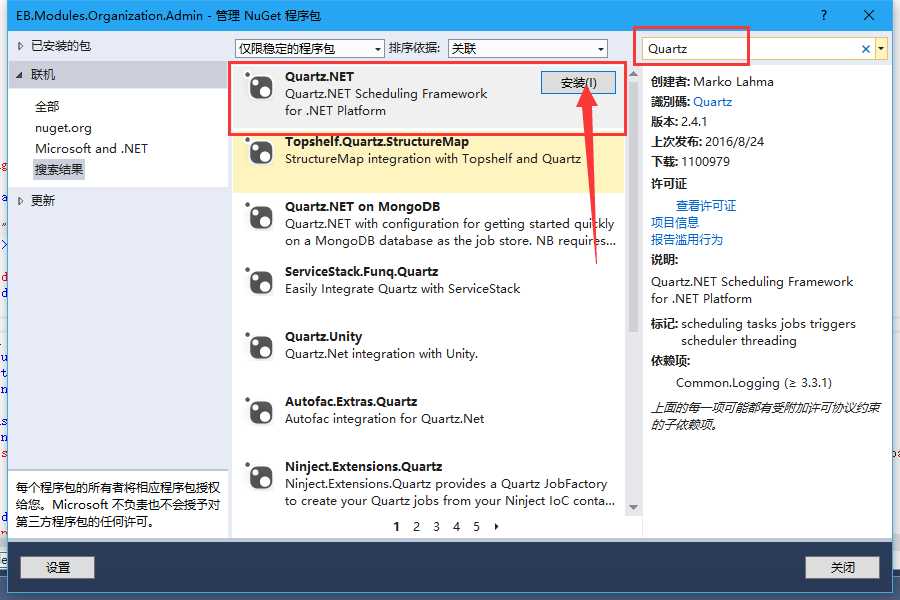Open the Quartz 識別碼 link
Viewport: 900px width, 600px height.
click(x=712, y=102)
